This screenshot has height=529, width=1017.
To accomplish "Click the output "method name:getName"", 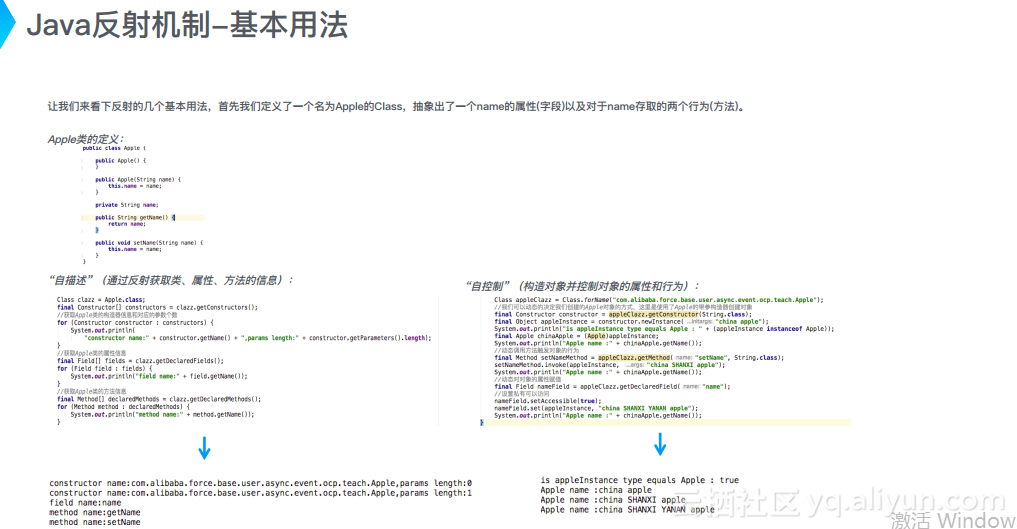I will pos(95,513).
